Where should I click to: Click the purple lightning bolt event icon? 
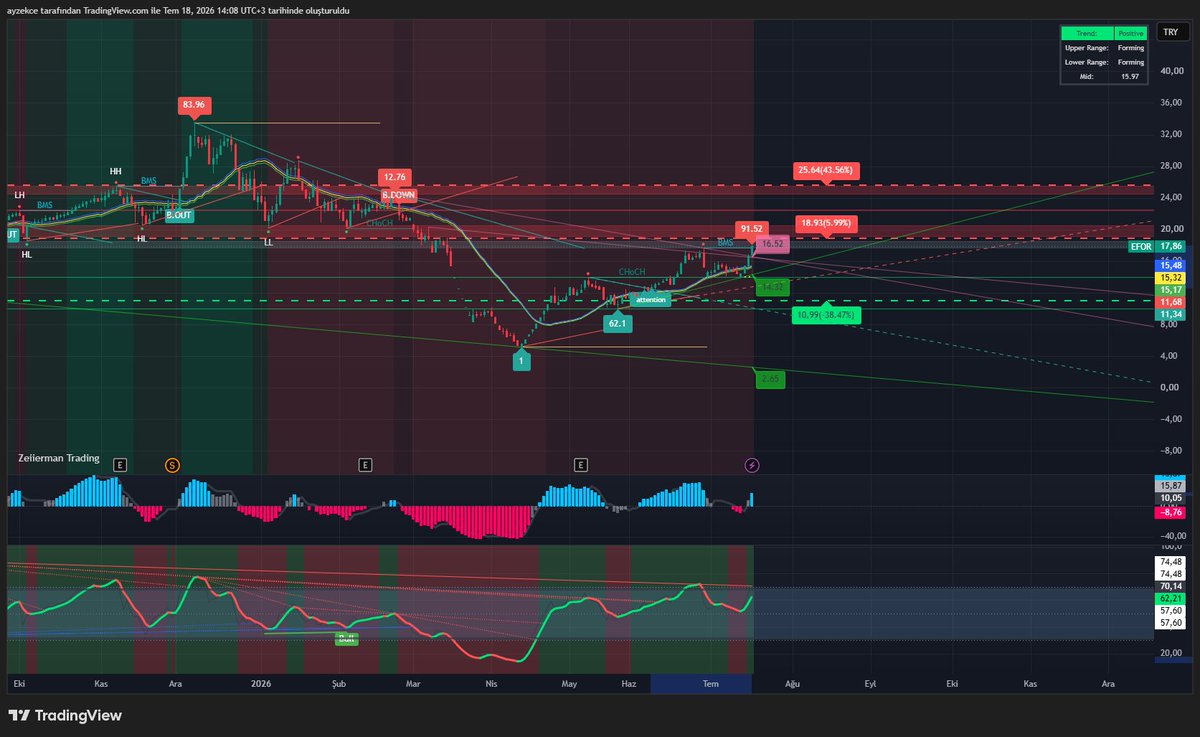point(752,465)
